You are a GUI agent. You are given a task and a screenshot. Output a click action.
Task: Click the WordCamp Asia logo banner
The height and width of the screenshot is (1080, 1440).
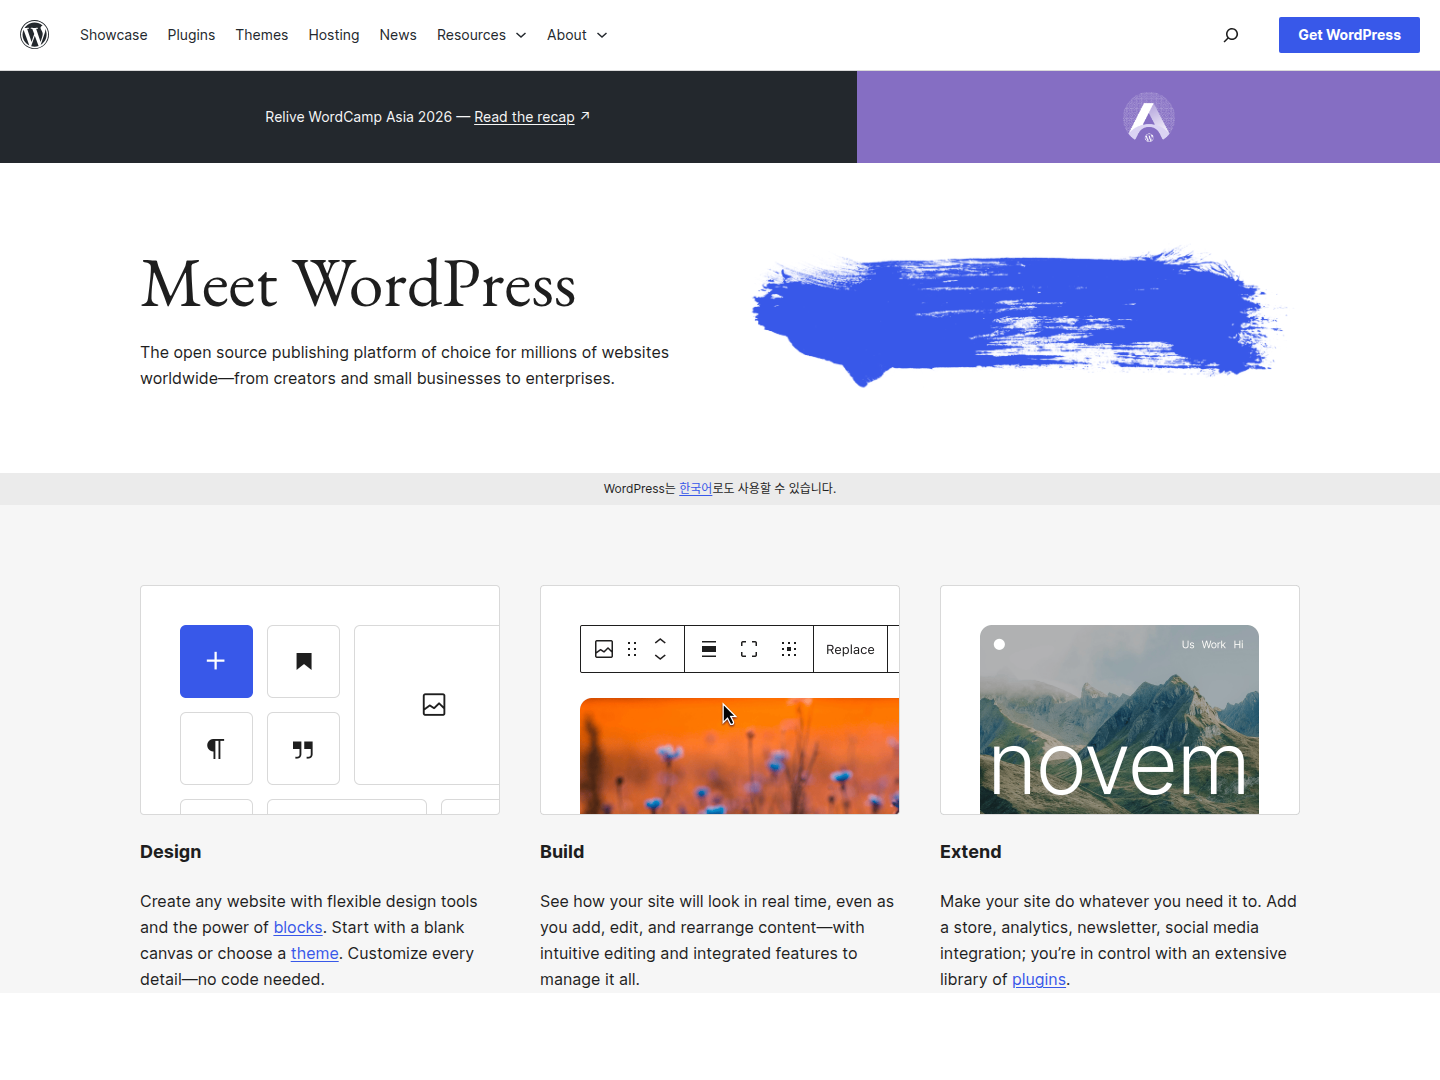(1148, 117)
